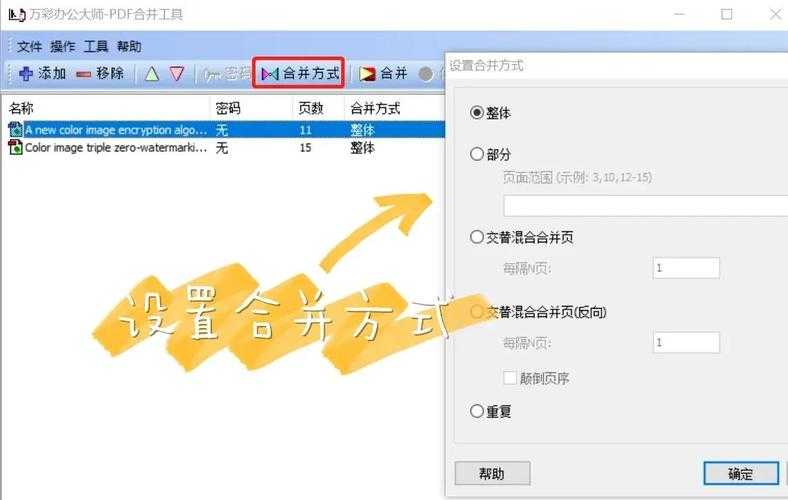Image resolution: width=788 pixels, height=500 pixels.
Task: Select 'Color image triple zero-watermarki…' file
Action: pyautogui.click(x=116, y=148)
